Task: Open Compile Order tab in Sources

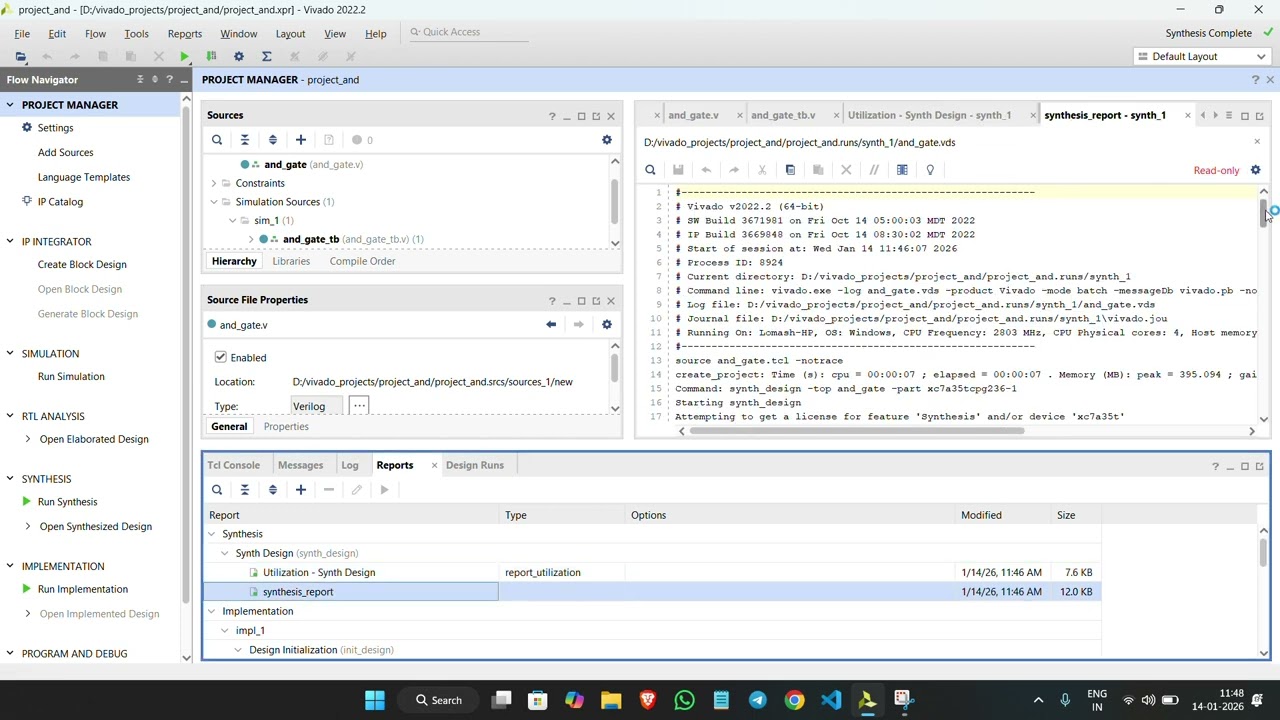Action: pos(362,261)
